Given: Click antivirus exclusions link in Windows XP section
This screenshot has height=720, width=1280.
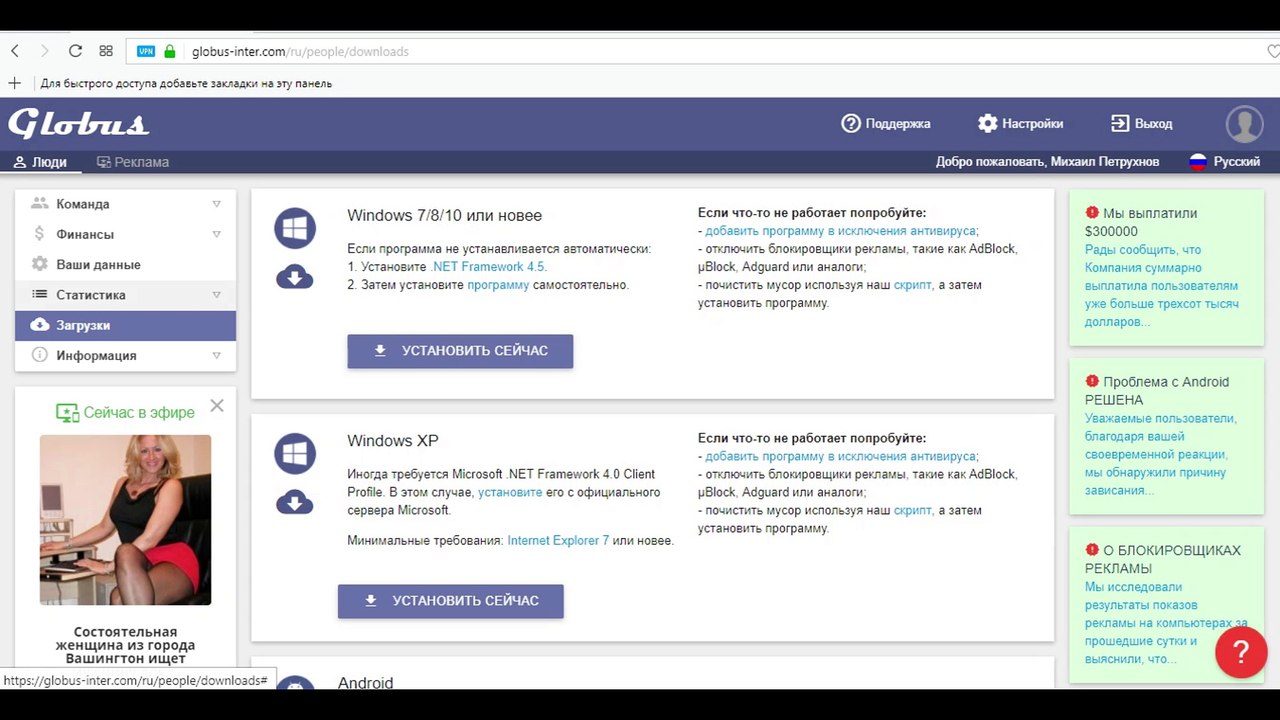Looking at the screenshot, I should click(841, 456).
